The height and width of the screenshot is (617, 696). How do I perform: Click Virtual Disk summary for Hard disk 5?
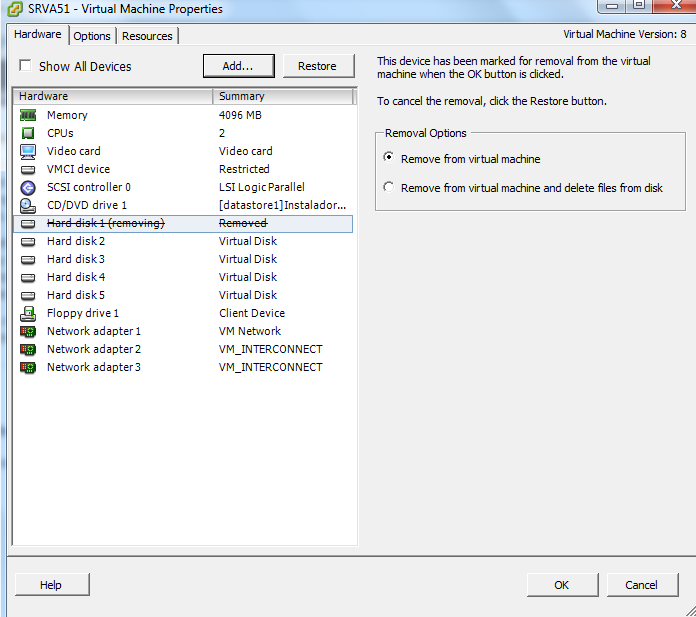[x=248, y=295]
